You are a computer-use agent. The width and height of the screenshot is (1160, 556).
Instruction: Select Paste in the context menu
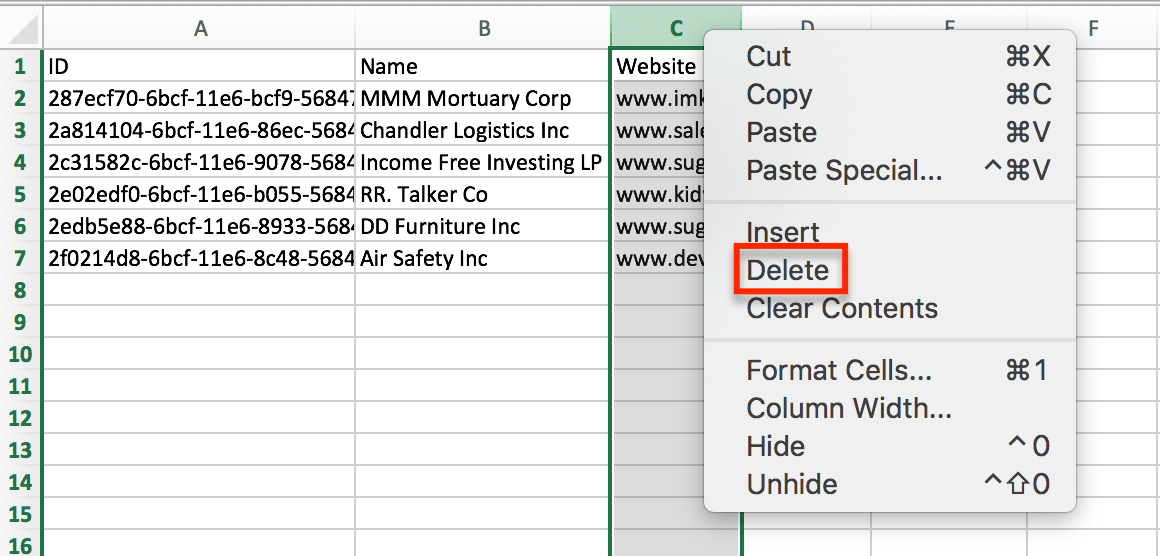click(x=889, y=133)
